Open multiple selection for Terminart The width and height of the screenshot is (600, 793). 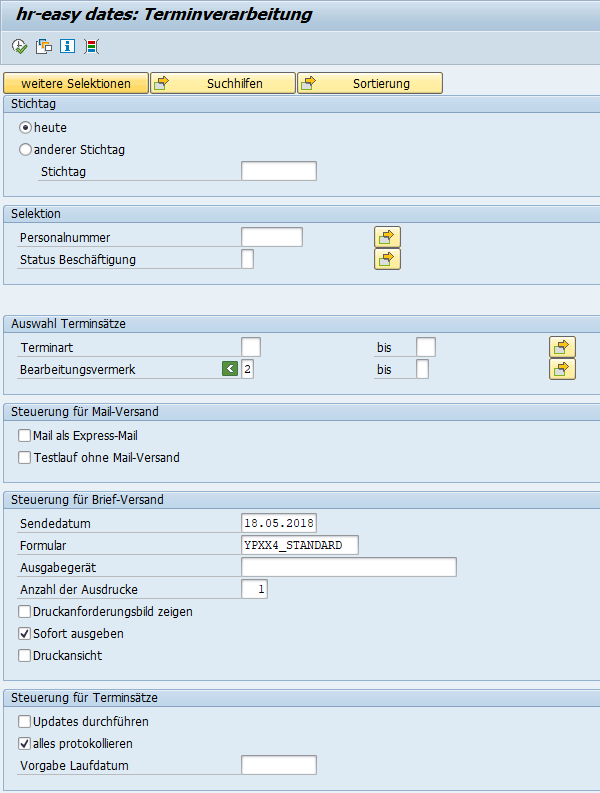[563, 347]
